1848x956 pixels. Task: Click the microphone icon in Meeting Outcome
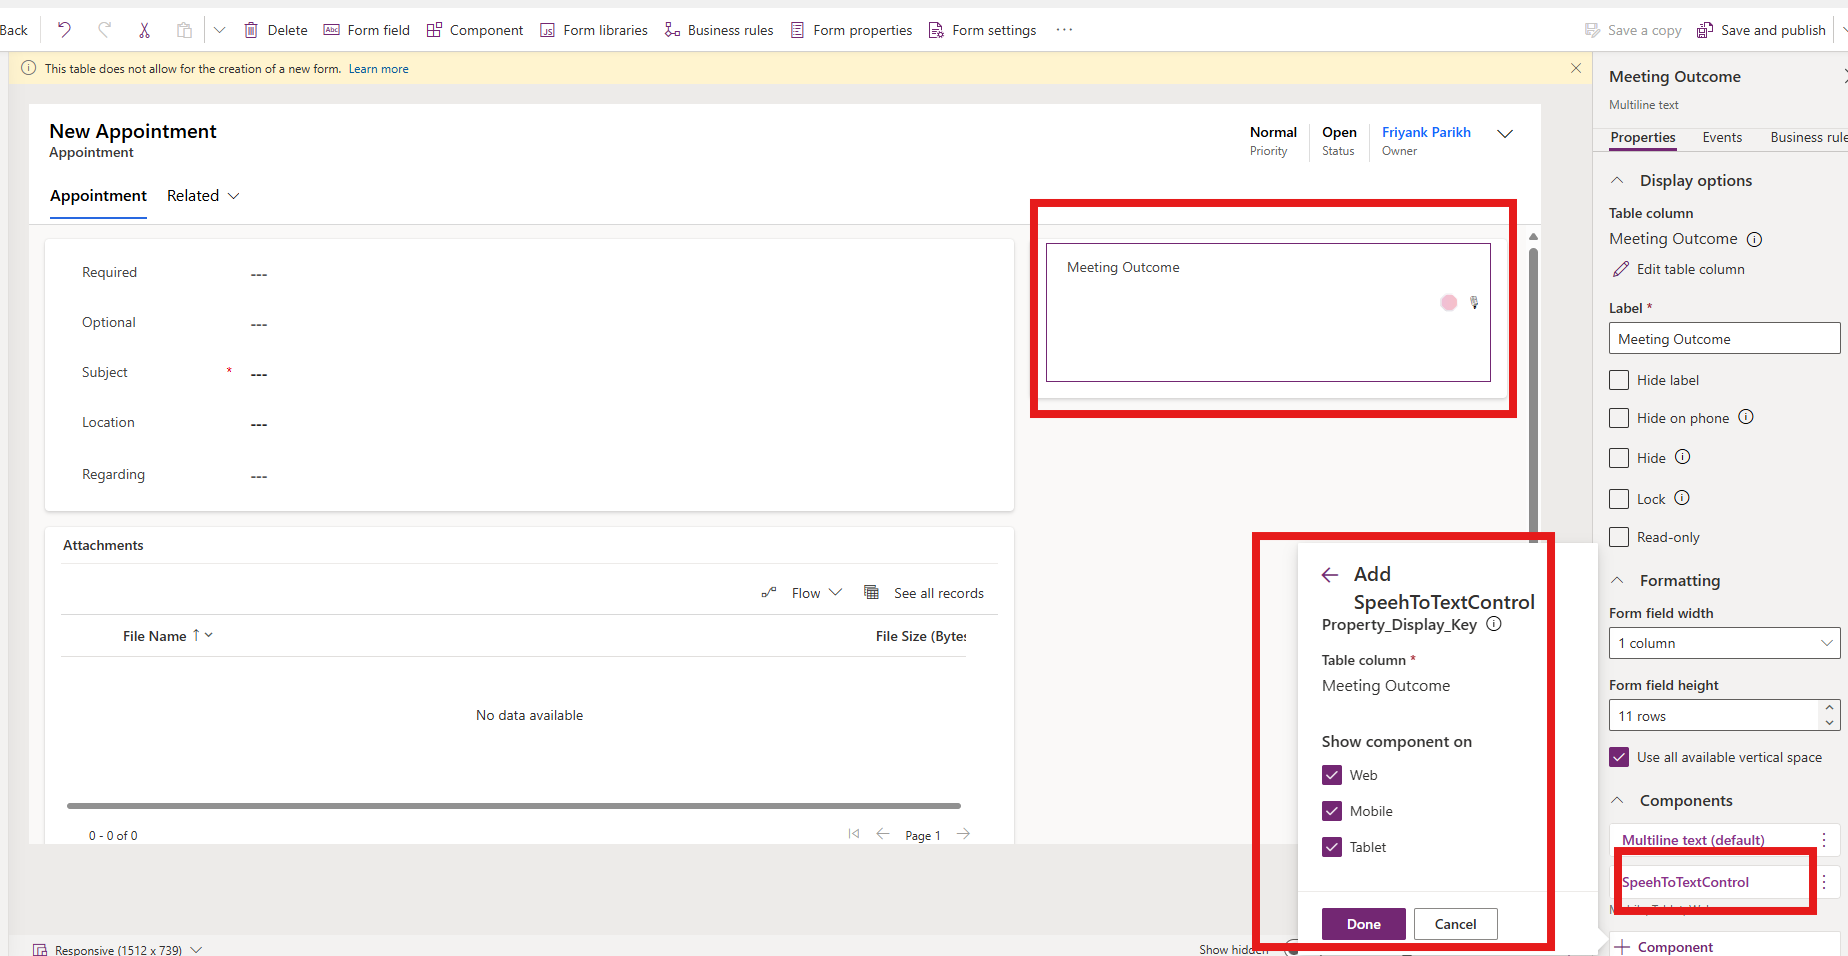point(1473,302)
